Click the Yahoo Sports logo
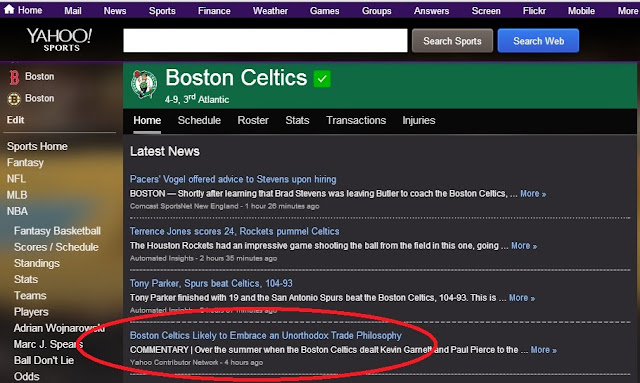This screenshot has height=383, width=640. (60, 40)
